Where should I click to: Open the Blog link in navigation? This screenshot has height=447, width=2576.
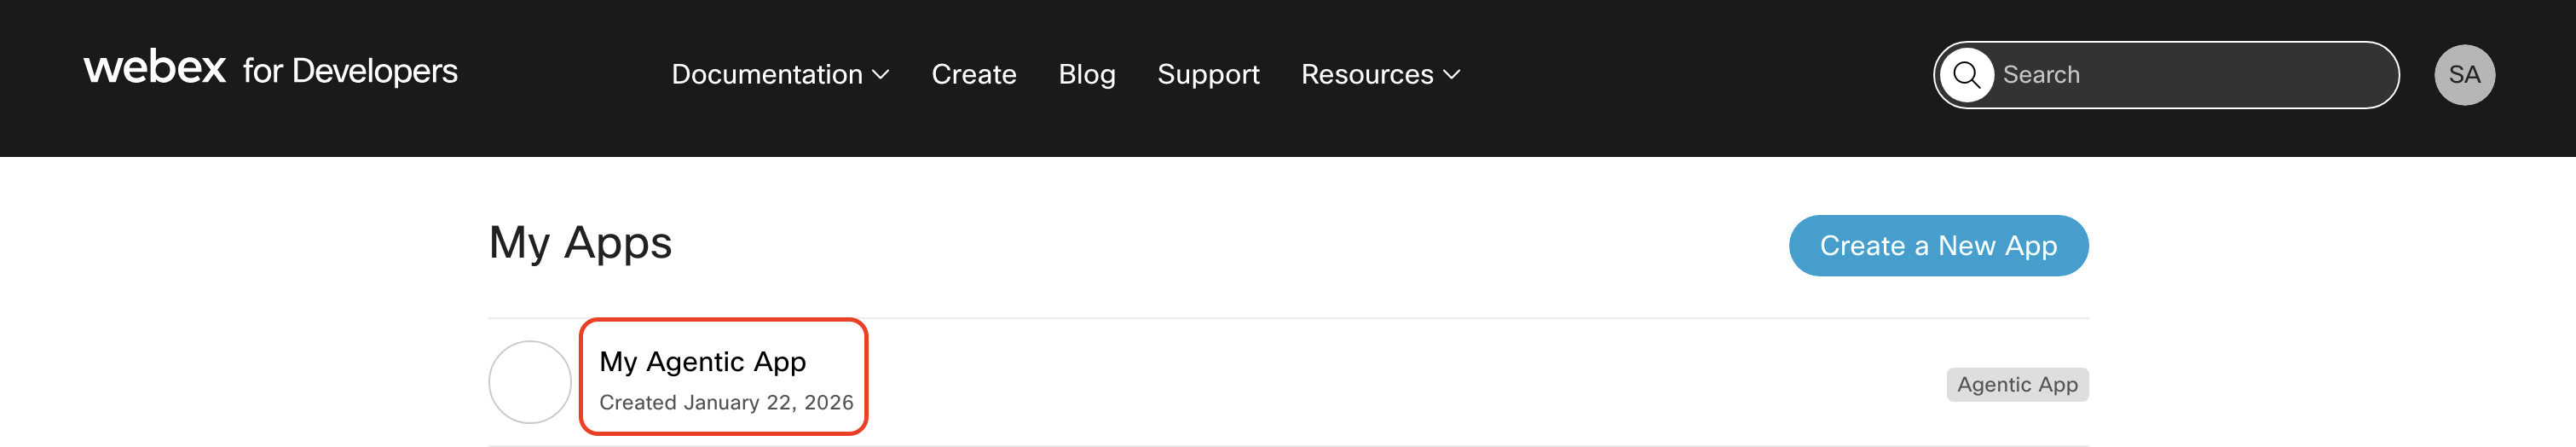[1086, 74]
